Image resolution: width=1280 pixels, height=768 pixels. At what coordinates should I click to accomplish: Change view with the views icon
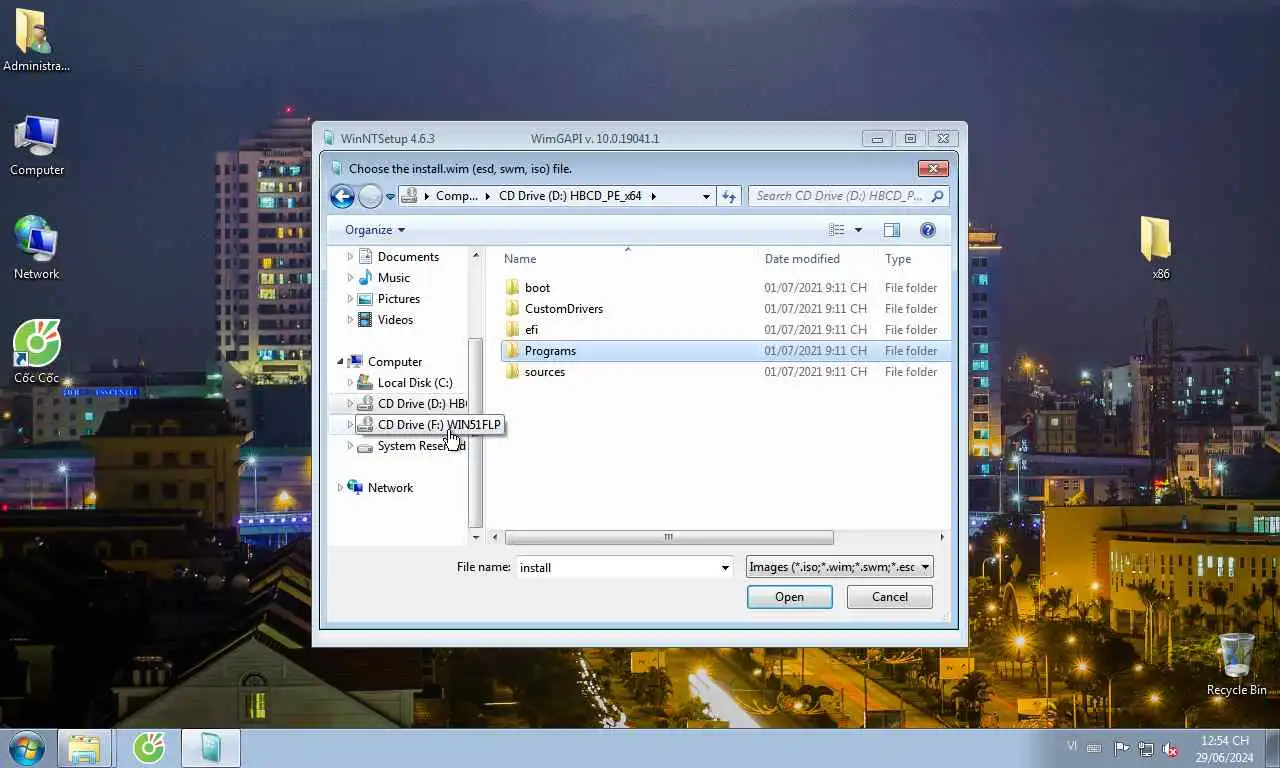pyautogui.click(x=837, y=230)
